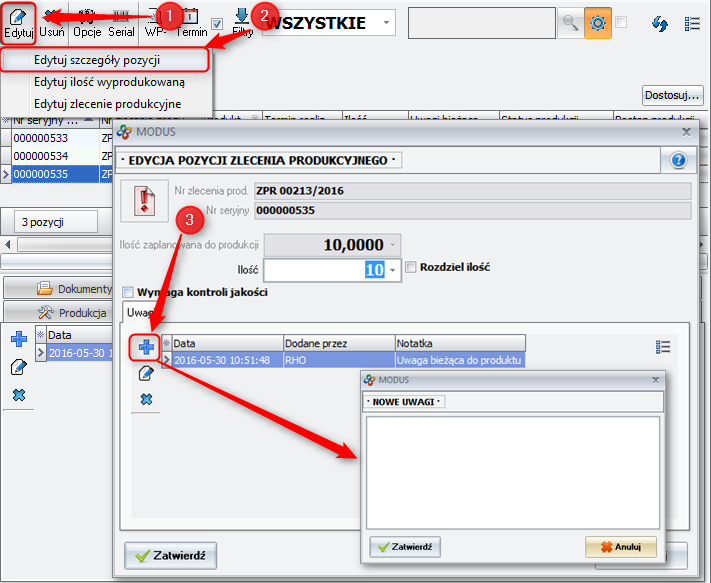Screen dimensions: 711x583
Task: Click the edit note pencil icon in the edit dialog
Action: pos(146,374)
